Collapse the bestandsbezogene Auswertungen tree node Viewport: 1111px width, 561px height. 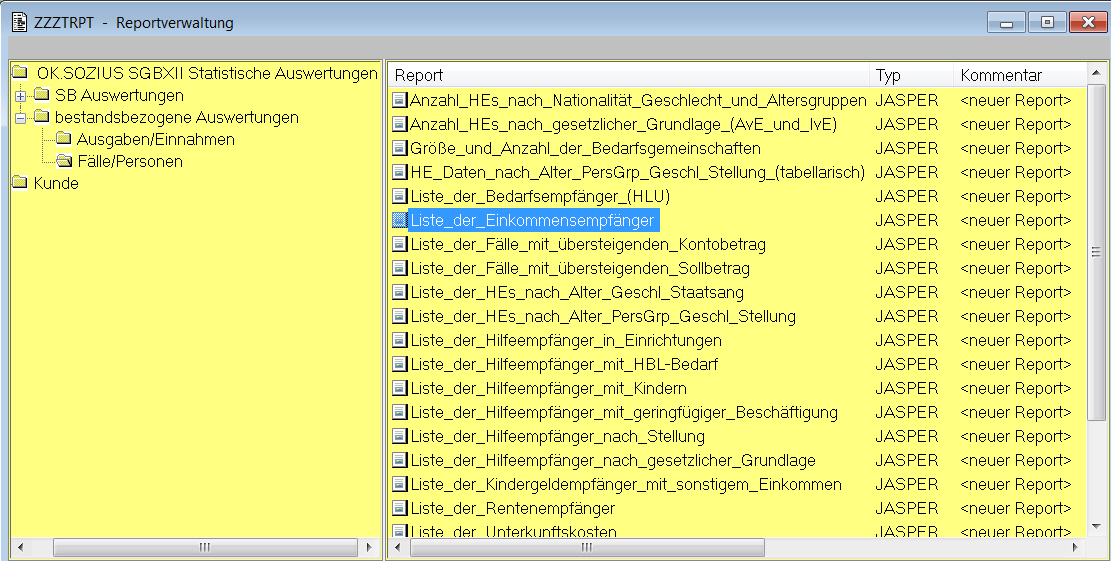(20, 118)
